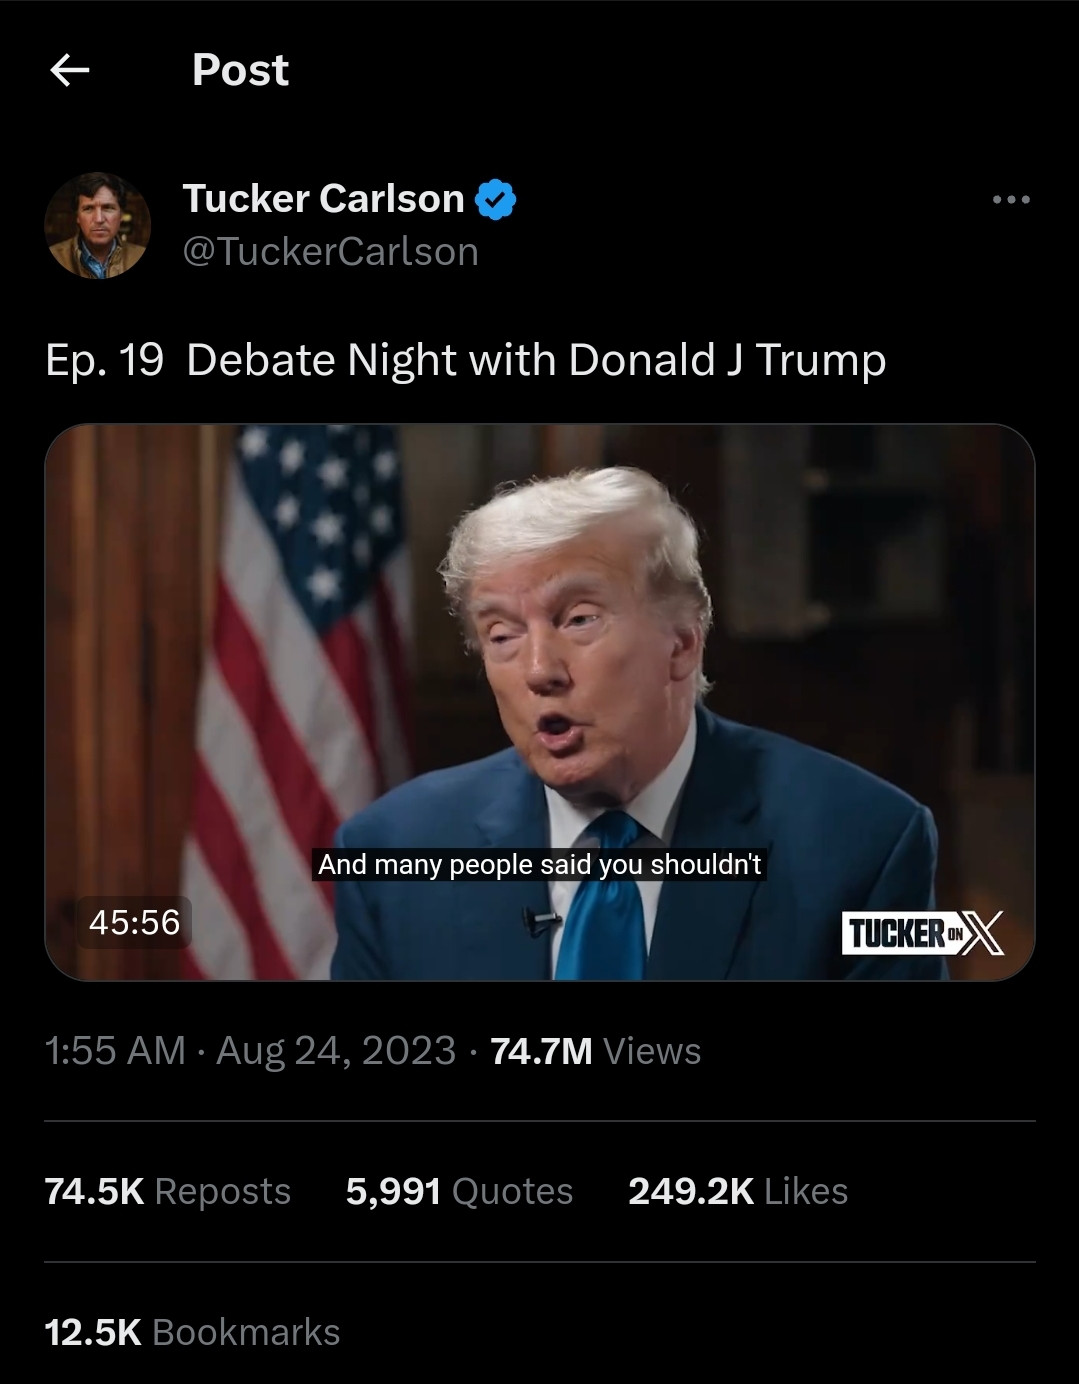Viewport: 1079px width, 1384px height.
Task: Click the Tucker on X watermark logo
Action: coord(922,933)
